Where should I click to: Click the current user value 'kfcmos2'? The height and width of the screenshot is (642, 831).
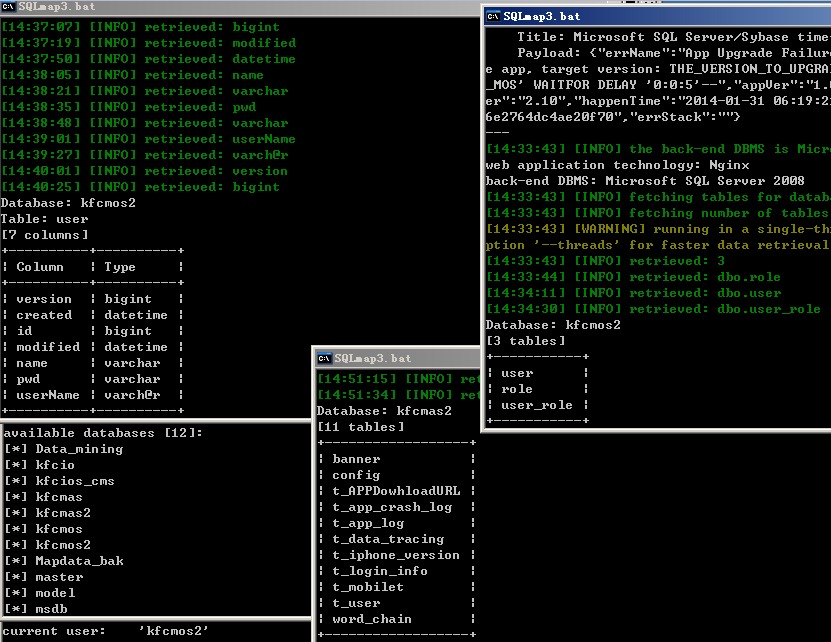[x=173, y=631]
